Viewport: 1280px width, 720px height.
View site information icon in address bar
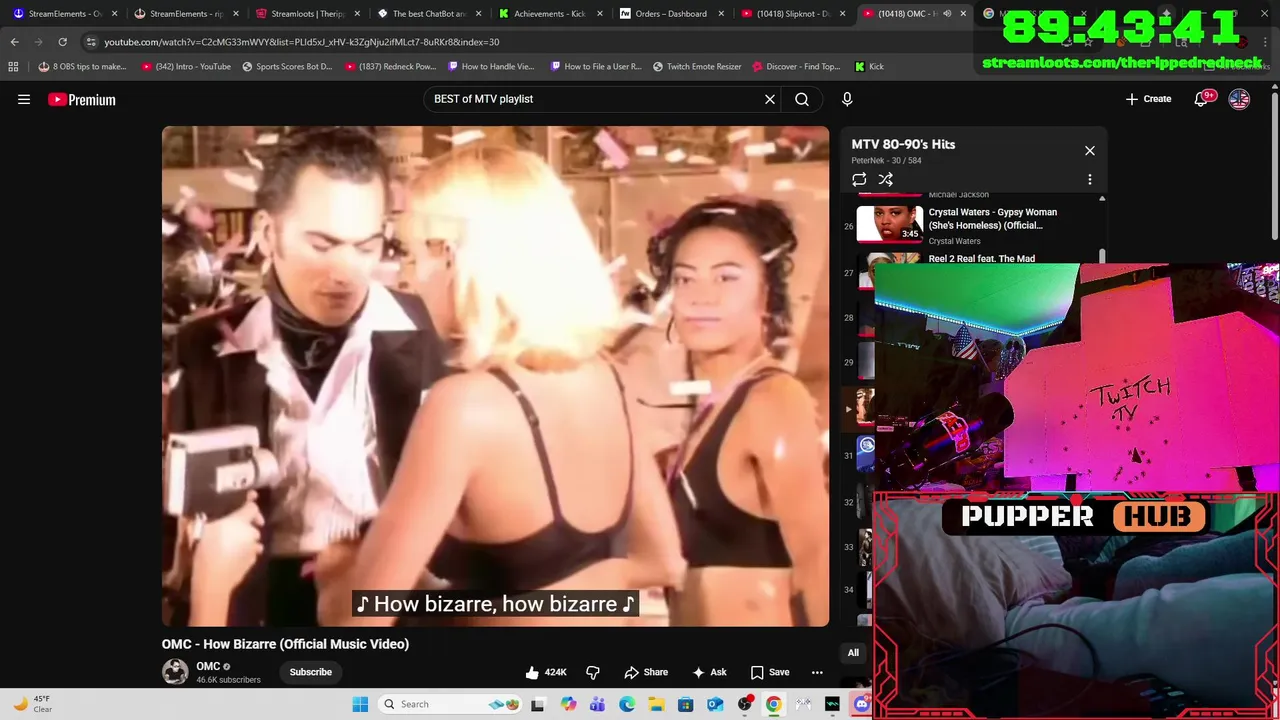[91, 42]
